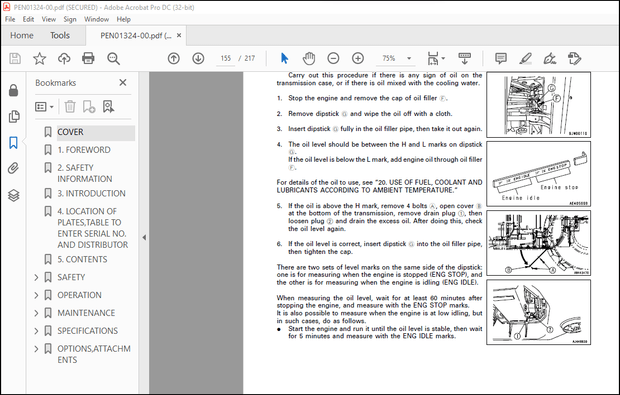Screen dimensions: 620x395
Task: Jump to 1. FOREWORD bookmark
Action: click(x=84, y=150)
